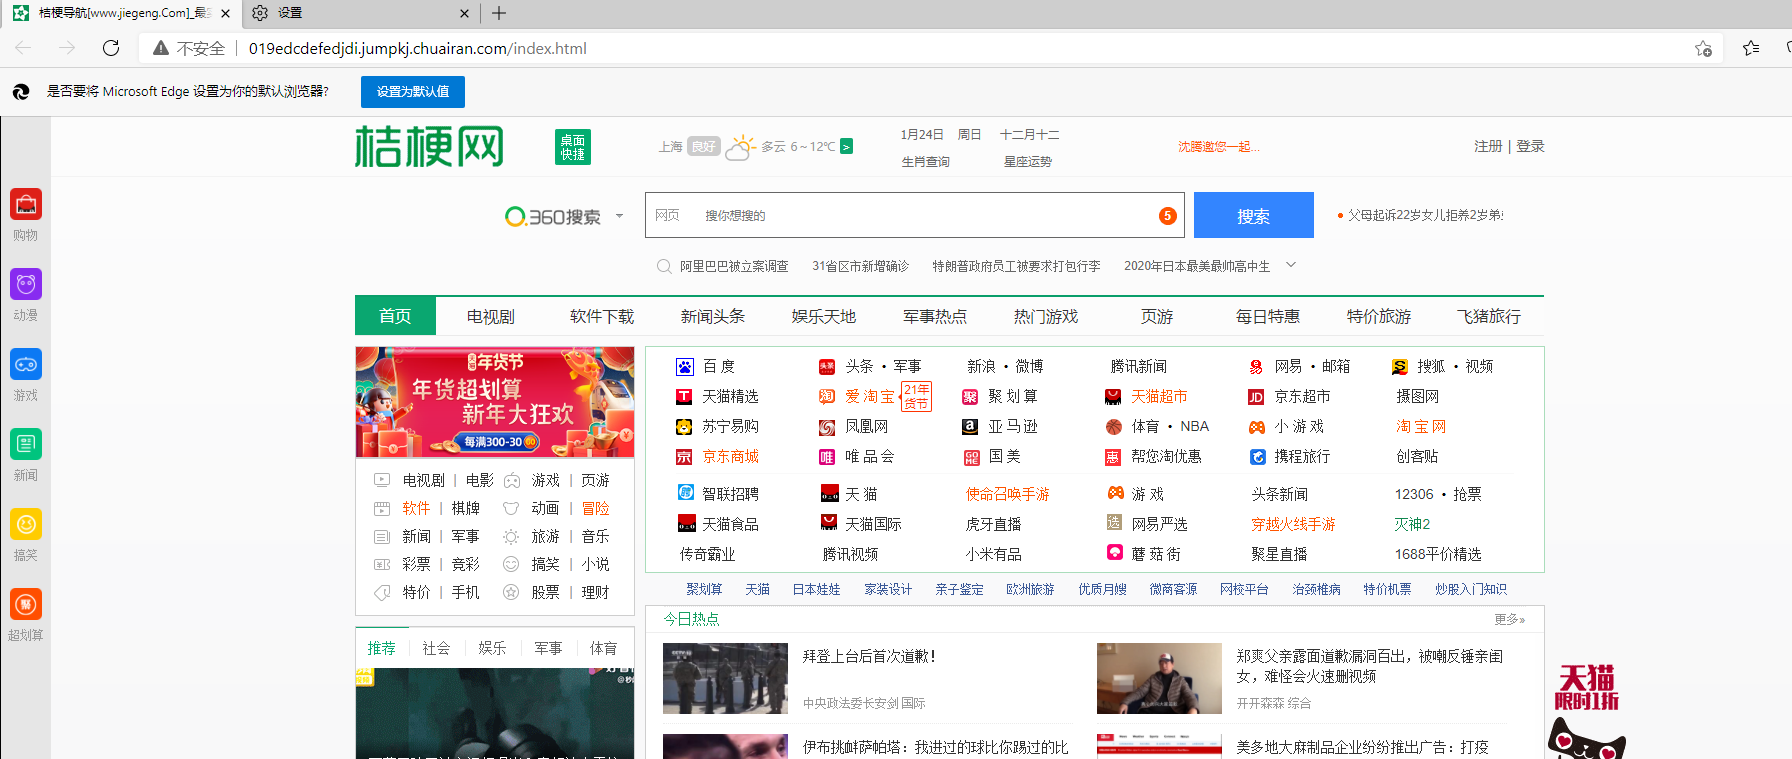Image resolution: width=1792 pixels, height=759 pixels.
Task: Click the 京东超市 JD icon
Action: click(x=1256, y=397)
